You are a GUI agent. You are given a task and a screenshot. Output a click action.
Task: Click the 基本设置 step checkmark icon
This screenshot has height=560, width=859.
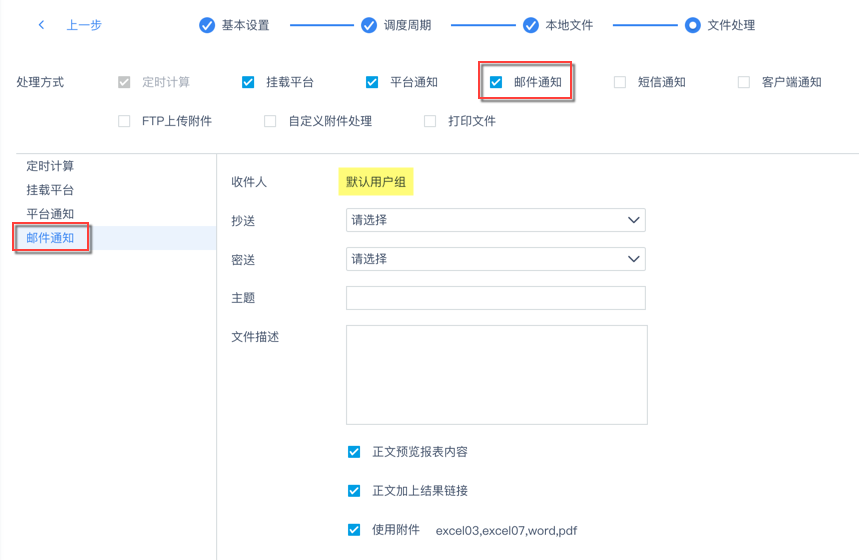click(x=207, y=25)
